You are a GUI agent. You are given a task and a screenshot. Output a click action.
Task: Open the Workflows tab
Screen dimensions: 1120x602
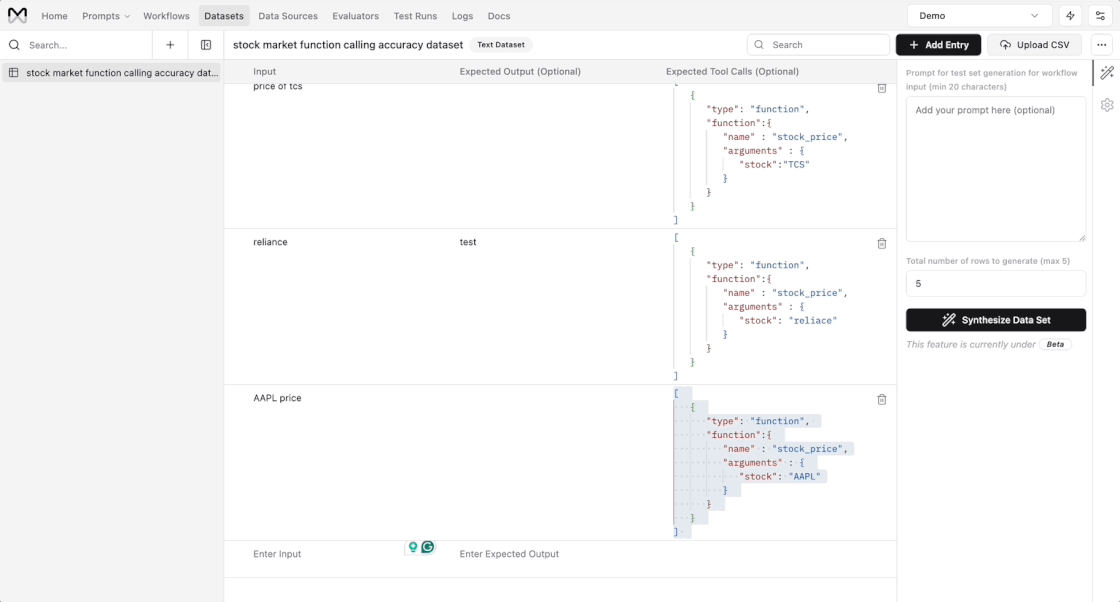(166, 16)
